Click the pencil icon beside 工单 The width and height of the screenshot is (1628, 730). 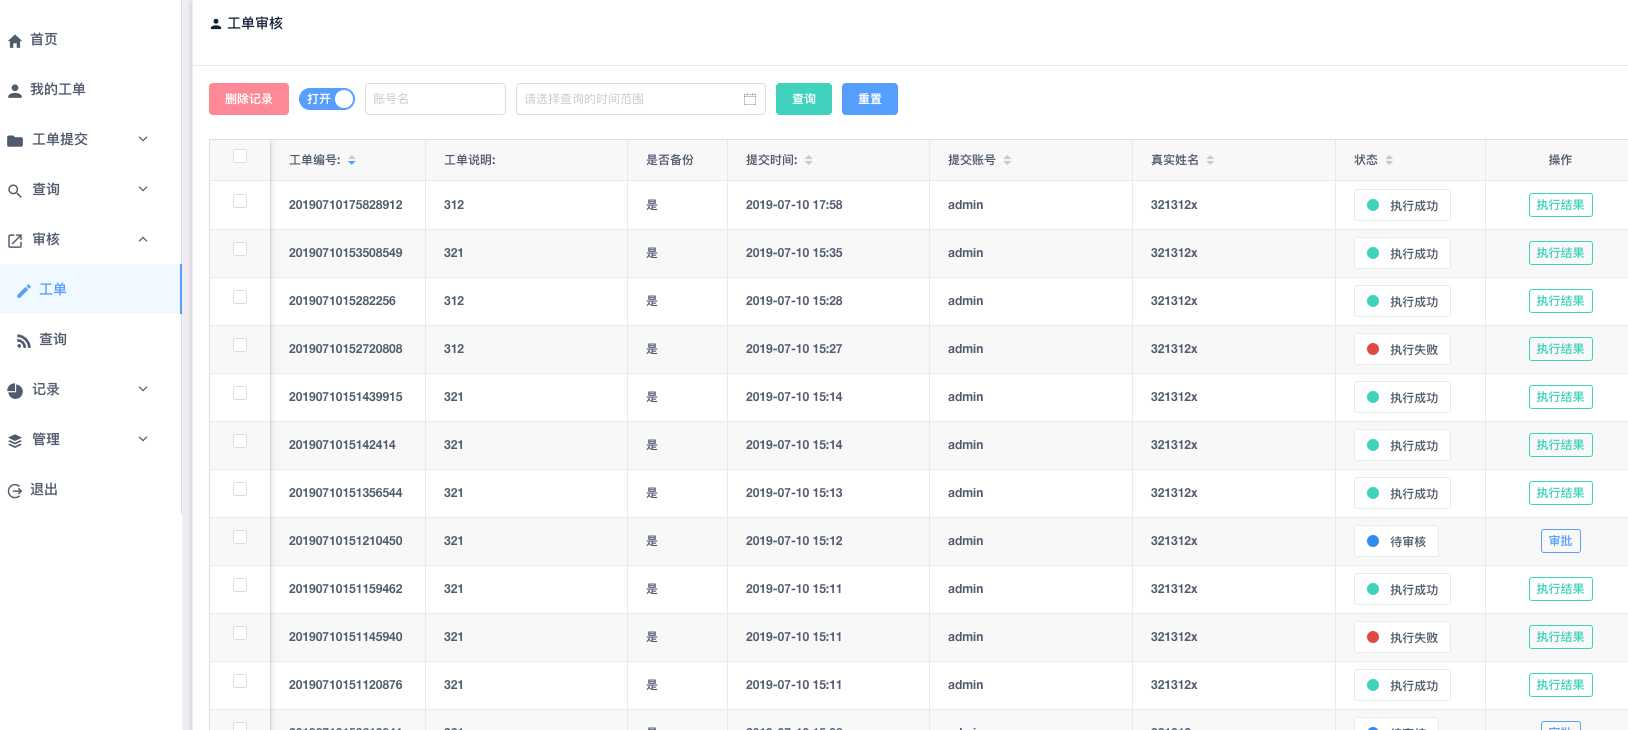coord(24,291)
